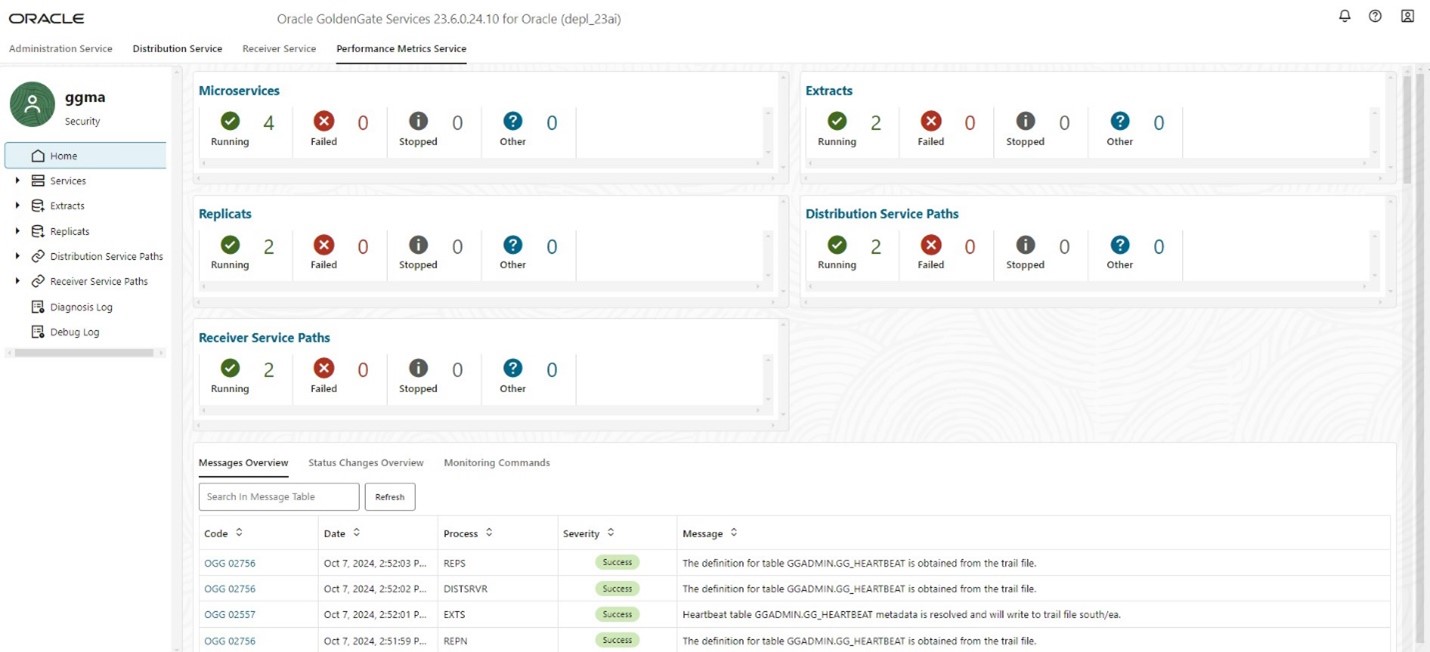Expand the Services tree node arrow

click(x=17, y=181)
